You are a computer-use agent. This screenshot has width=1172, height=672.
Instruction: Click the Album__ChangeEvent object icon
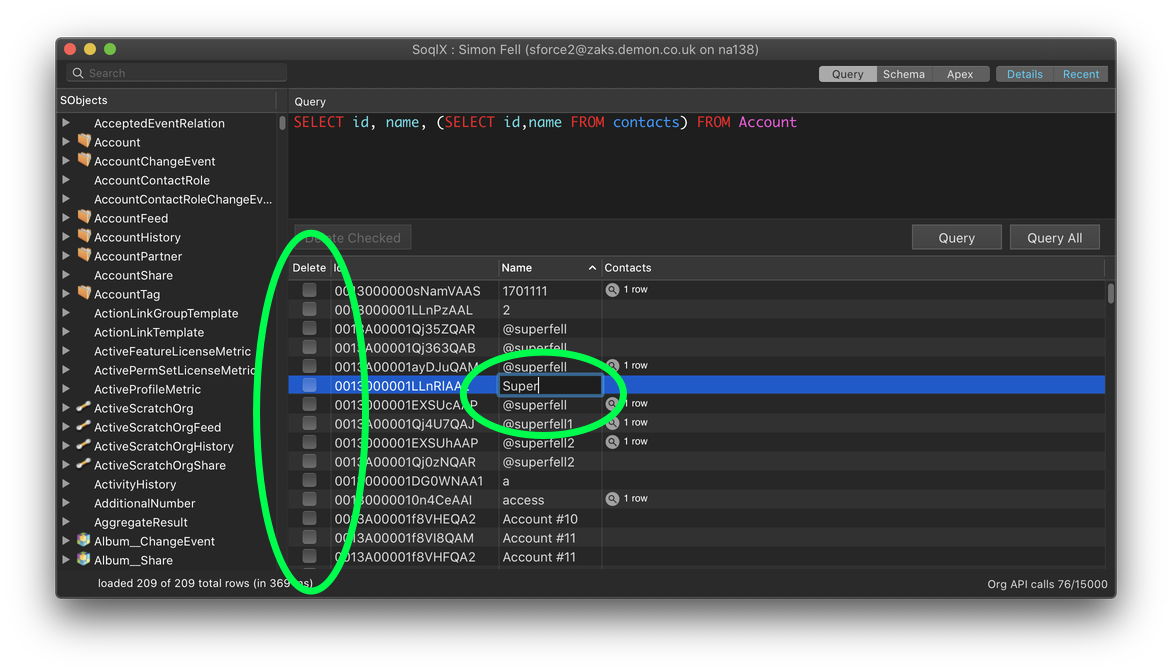[84, 540]
